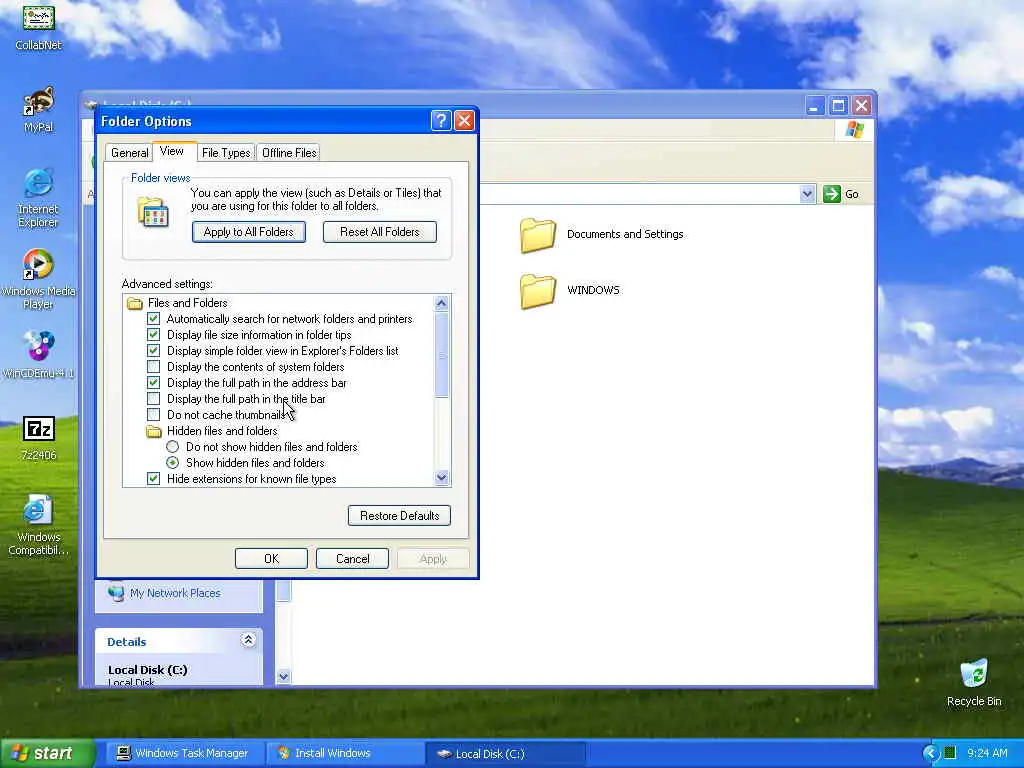This screenshot has width=1024, height=768.
Task: Switch to Install Windows taskbar button
Action: click(344, 753)
